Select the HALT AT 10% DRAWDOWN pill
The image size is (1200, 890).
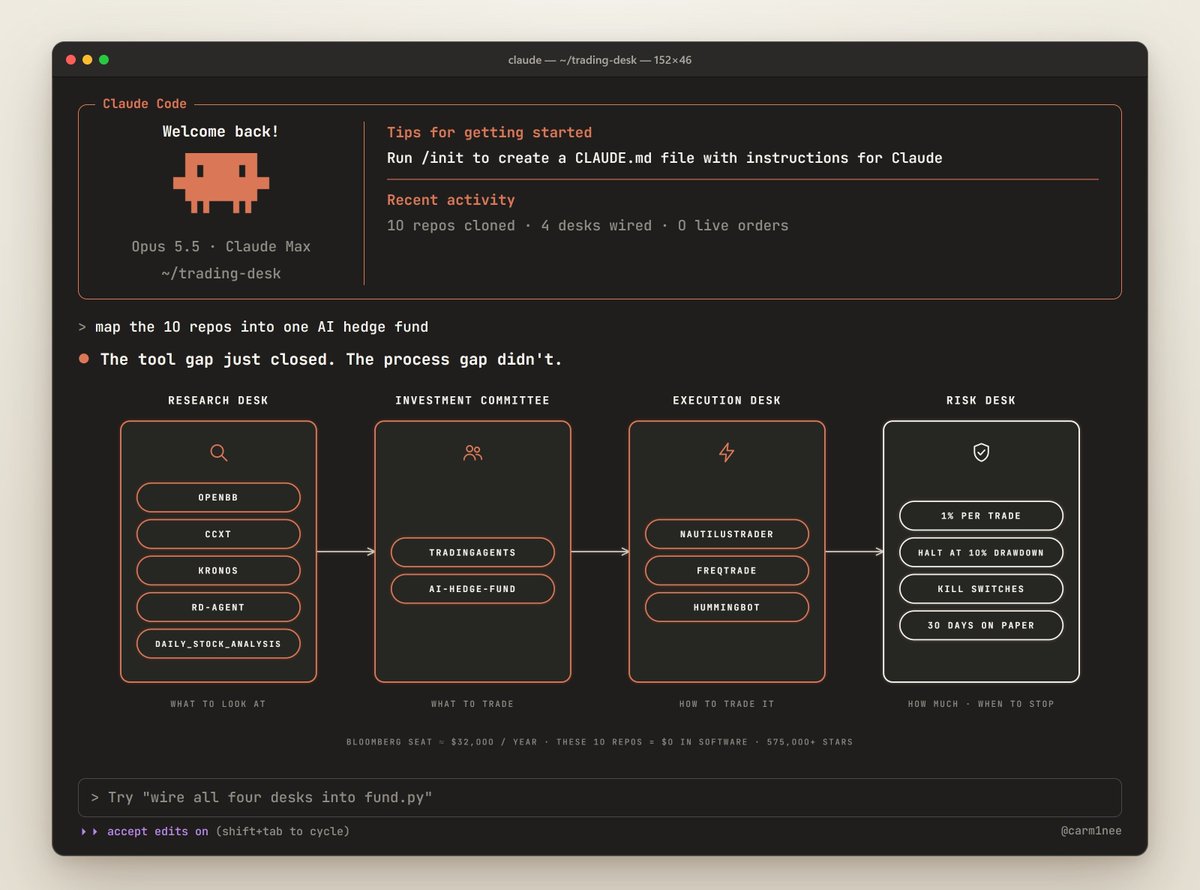[x=981, y=552]
